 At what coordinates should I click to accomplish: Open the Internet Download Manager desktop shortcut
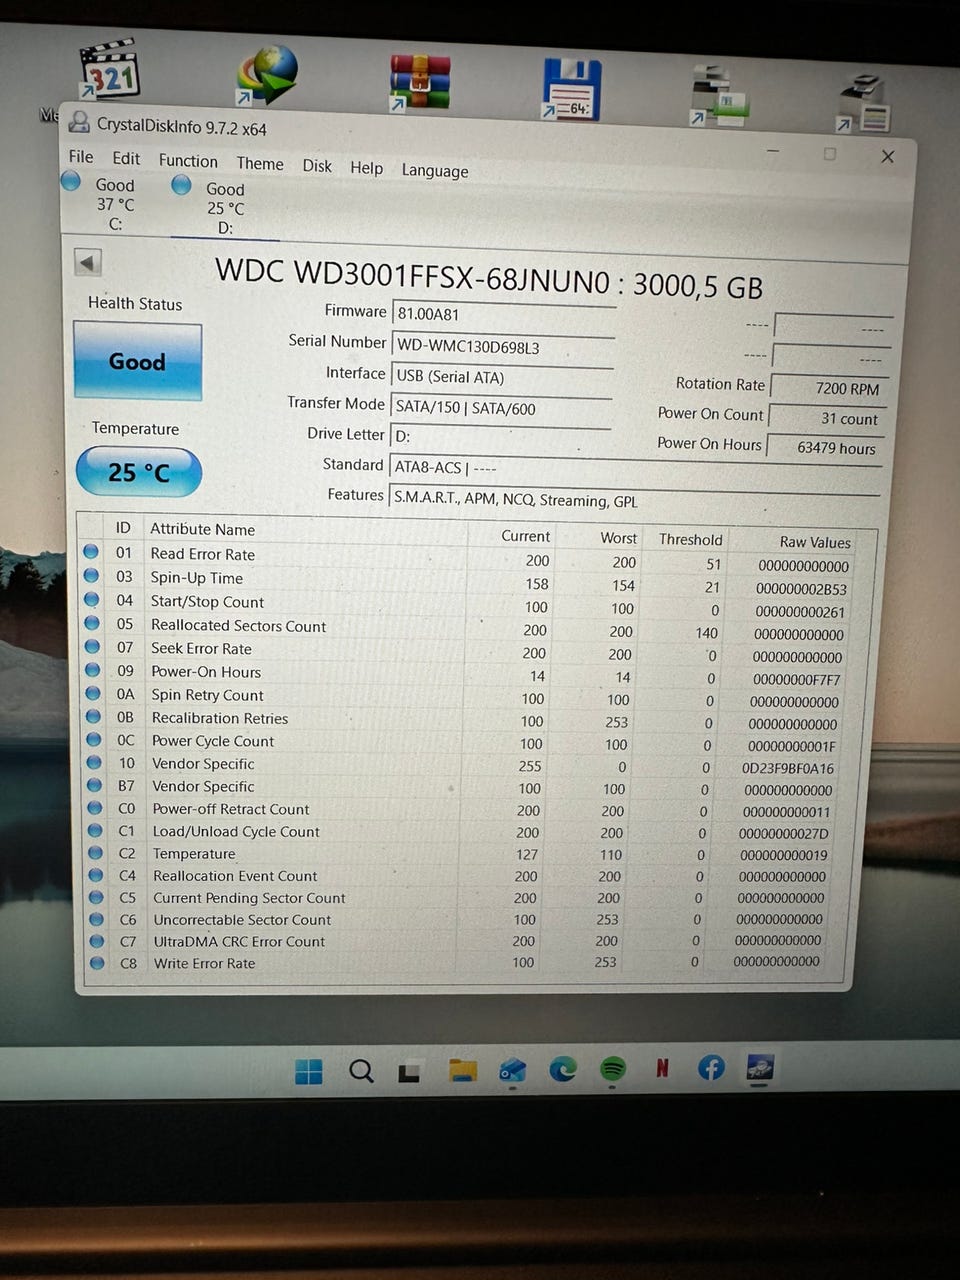(x=266, y=76)
